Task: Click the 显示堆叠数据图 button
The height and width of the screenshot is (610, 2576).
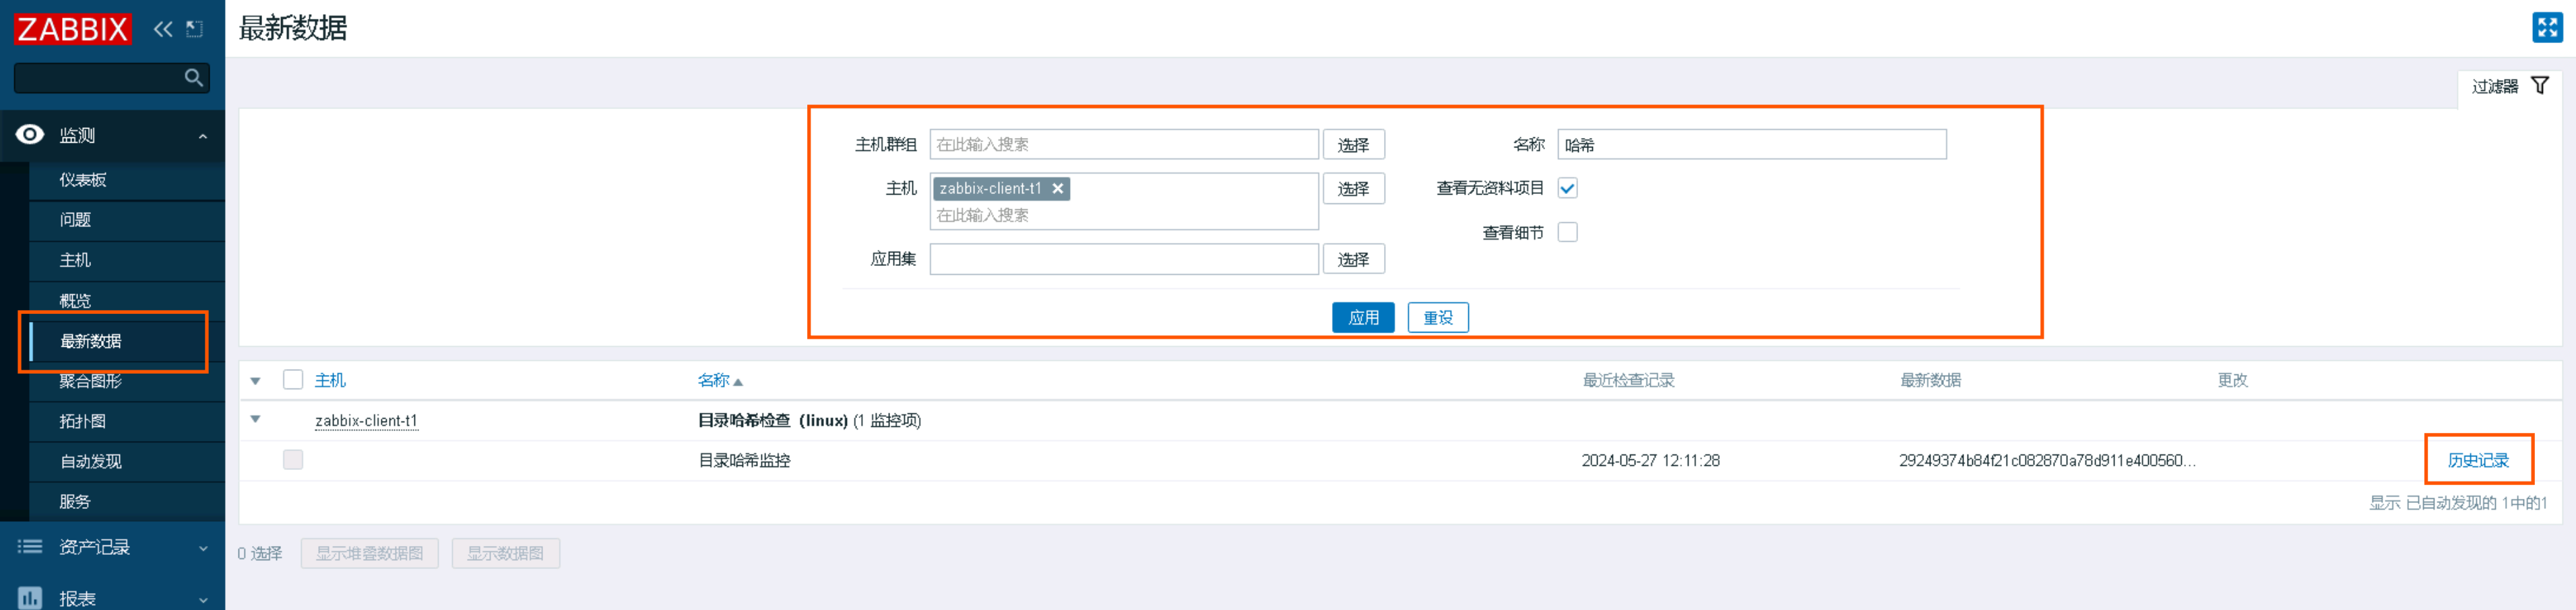Action: (369, 553)
